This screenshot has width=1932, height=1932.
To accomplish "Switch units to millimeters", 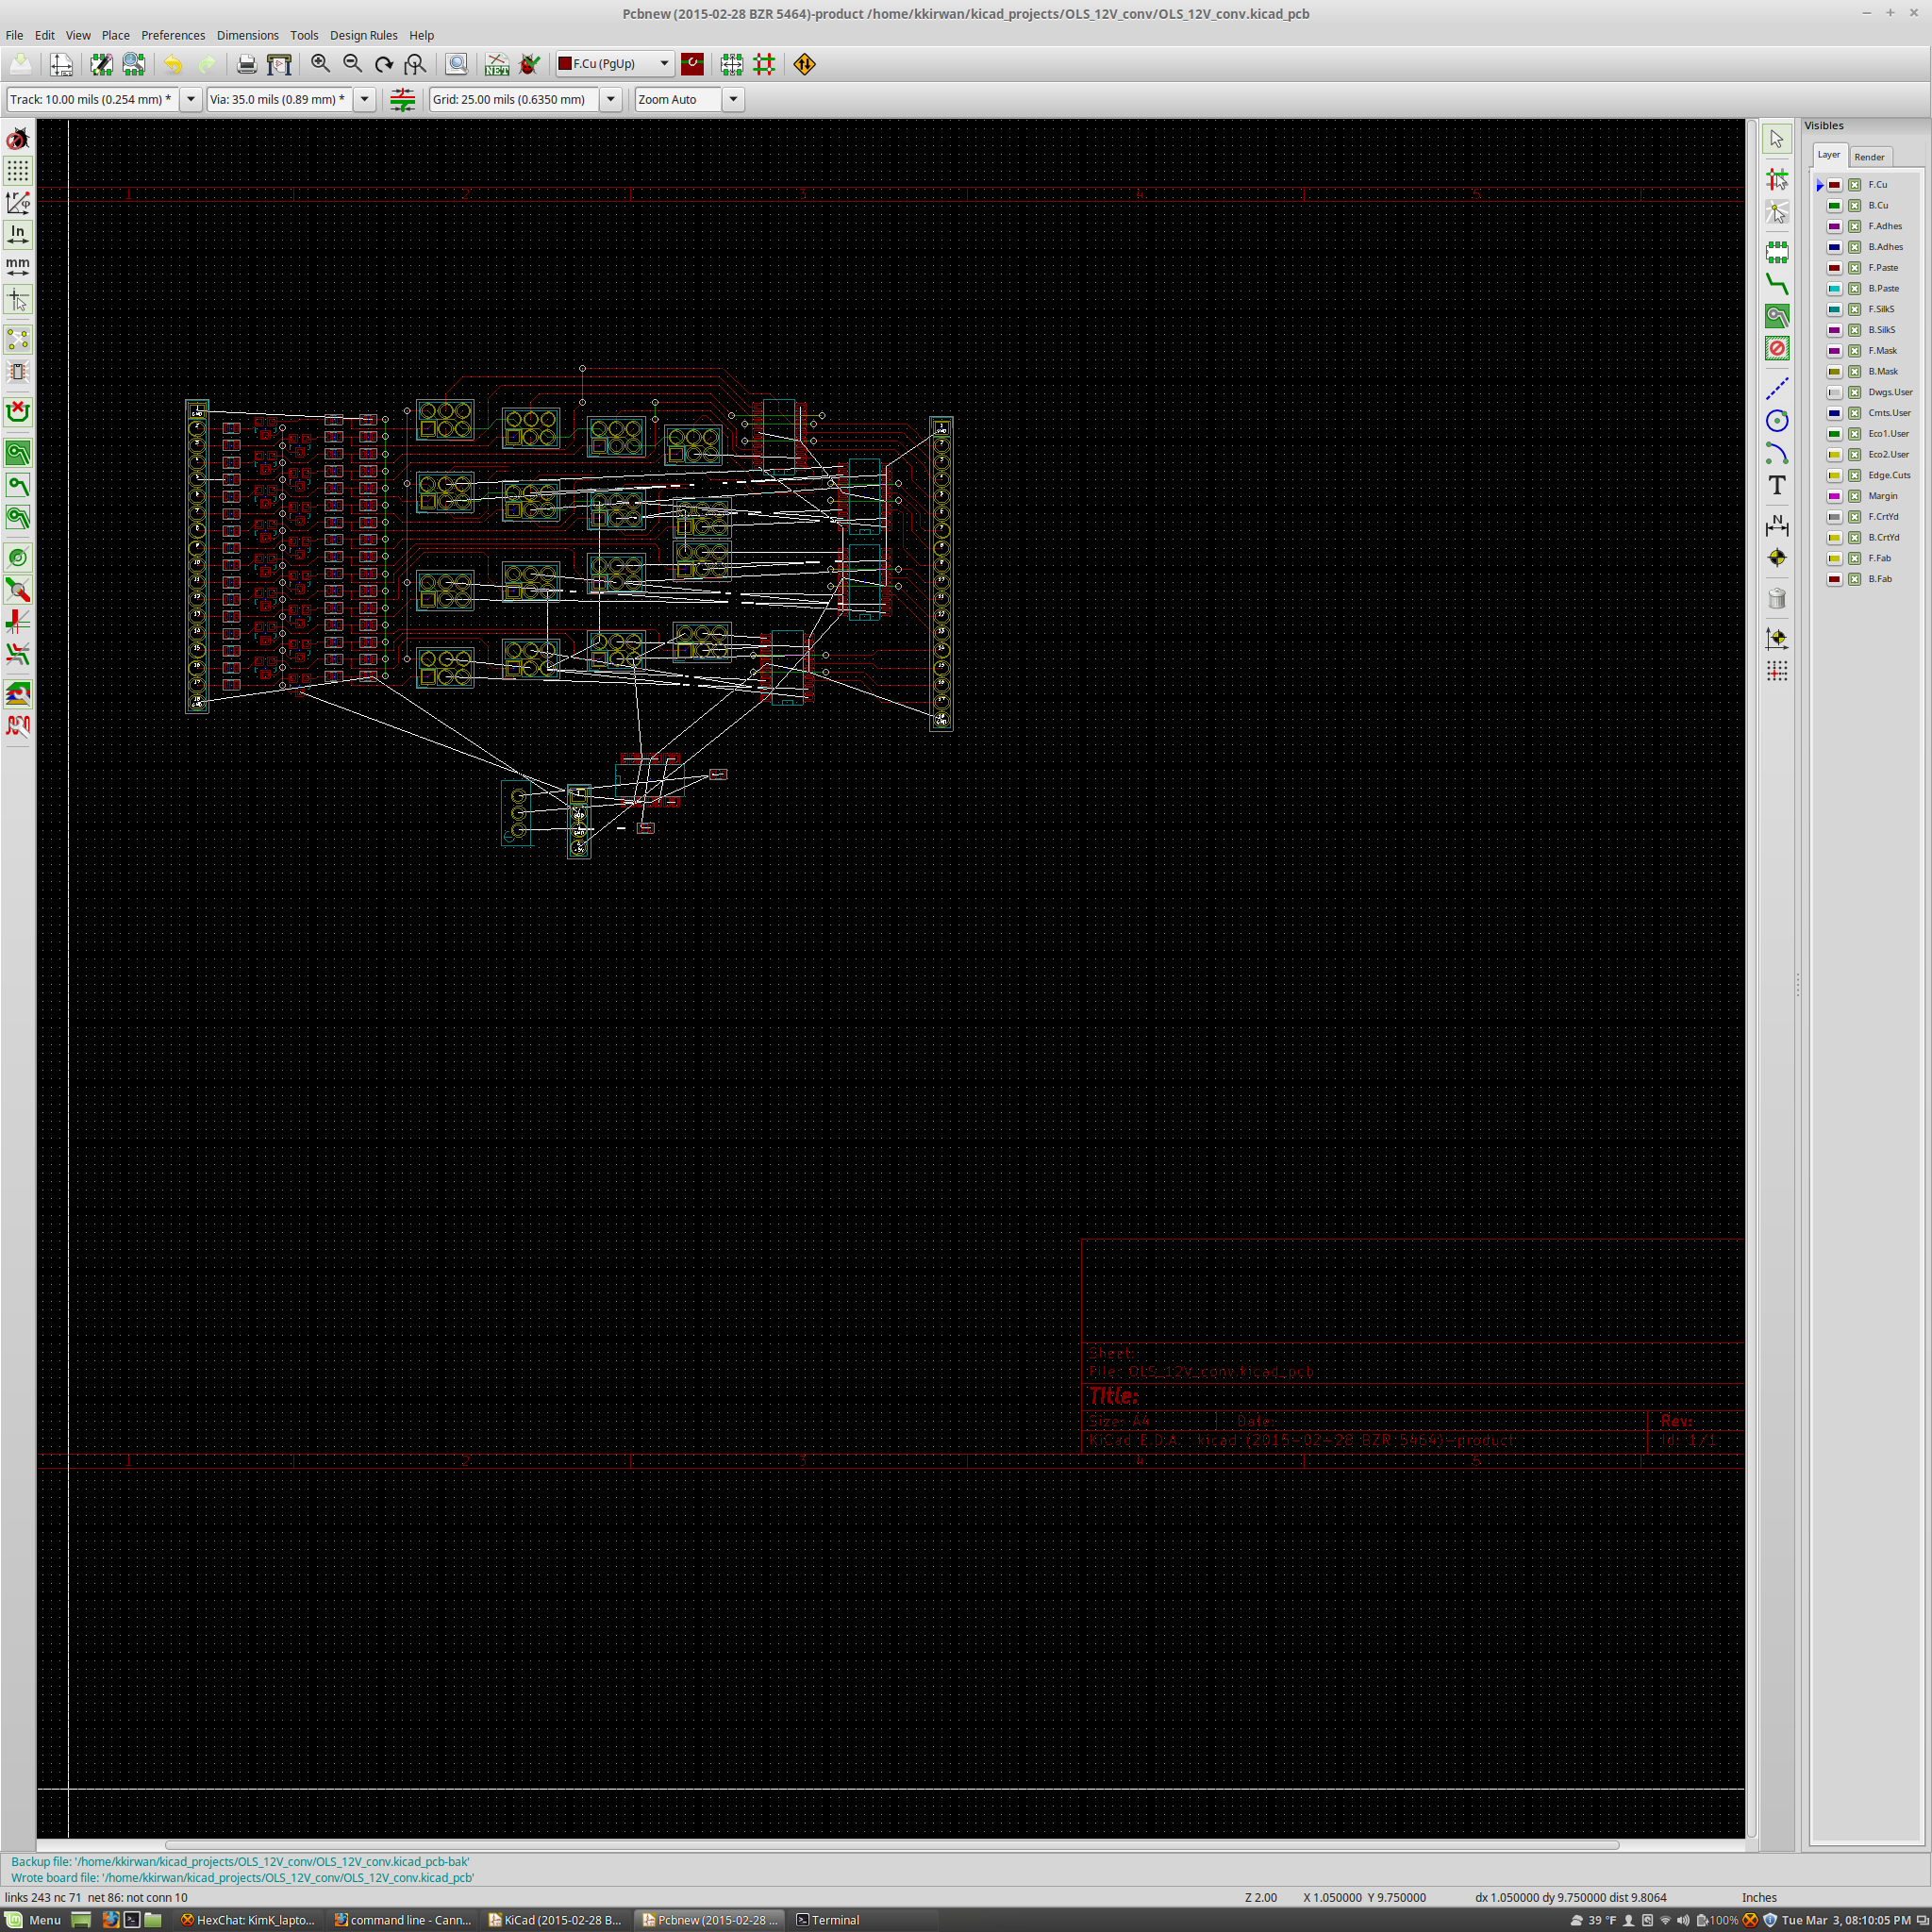I will (18, 266).
